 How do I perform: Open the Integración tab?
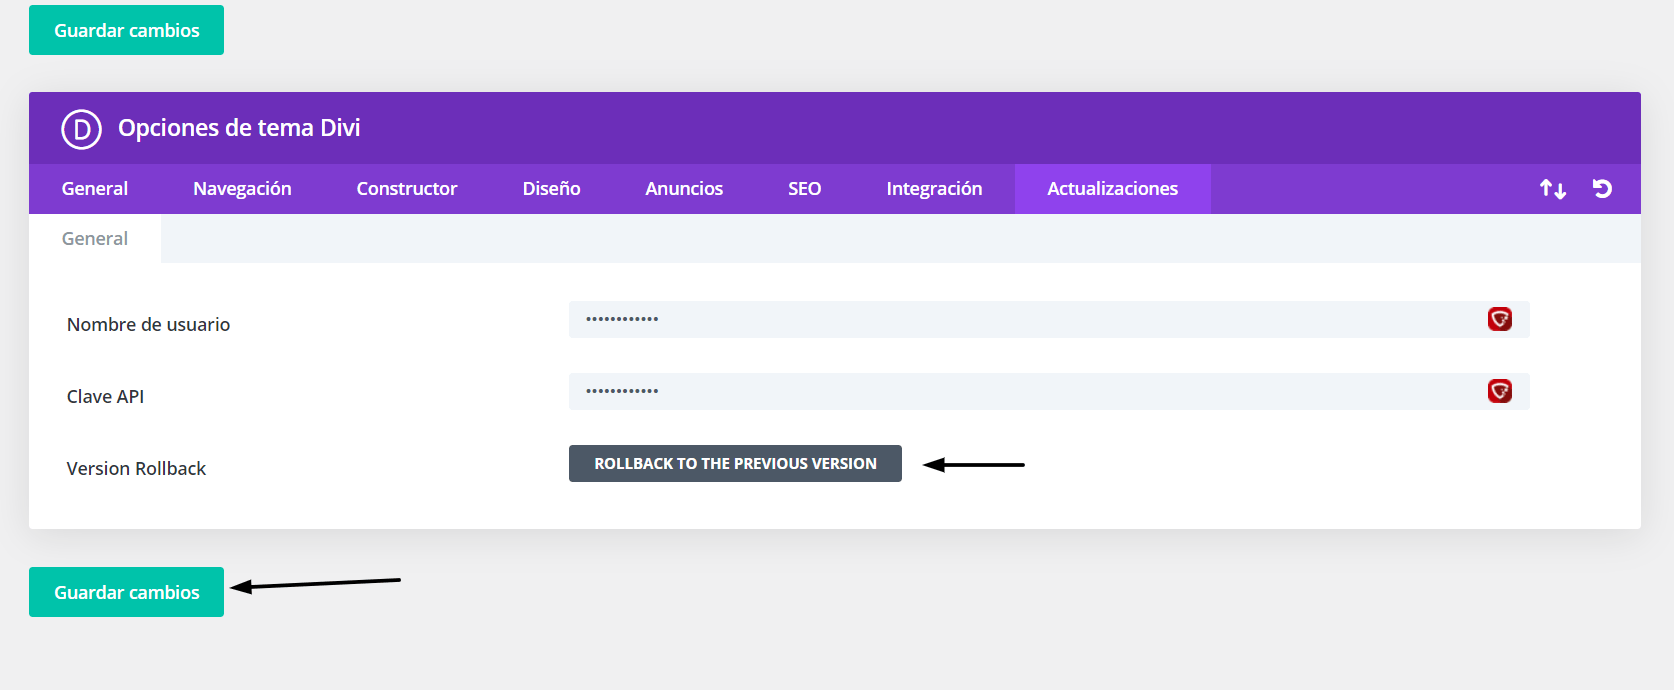pyautogui.click(x=934, y=189)
